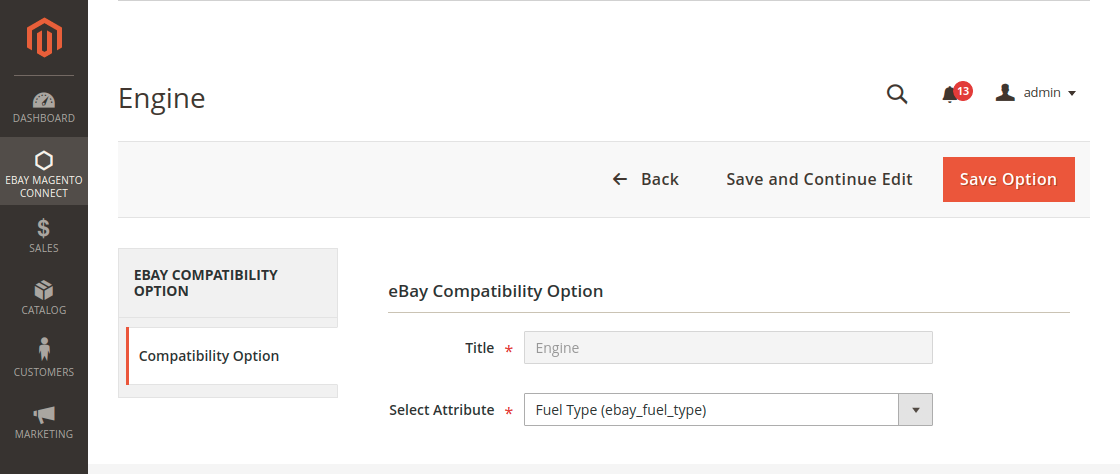Open the Dashboard gauge icon
The image size is (1120, 474).
[44, 100]
